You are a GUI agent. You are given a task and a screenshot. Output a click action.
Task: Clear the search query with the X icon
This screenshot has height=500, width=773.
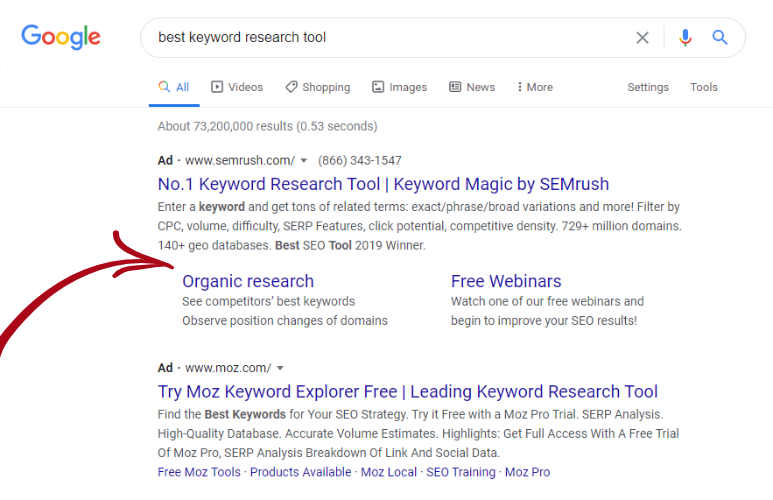click(x=642, y=37)
